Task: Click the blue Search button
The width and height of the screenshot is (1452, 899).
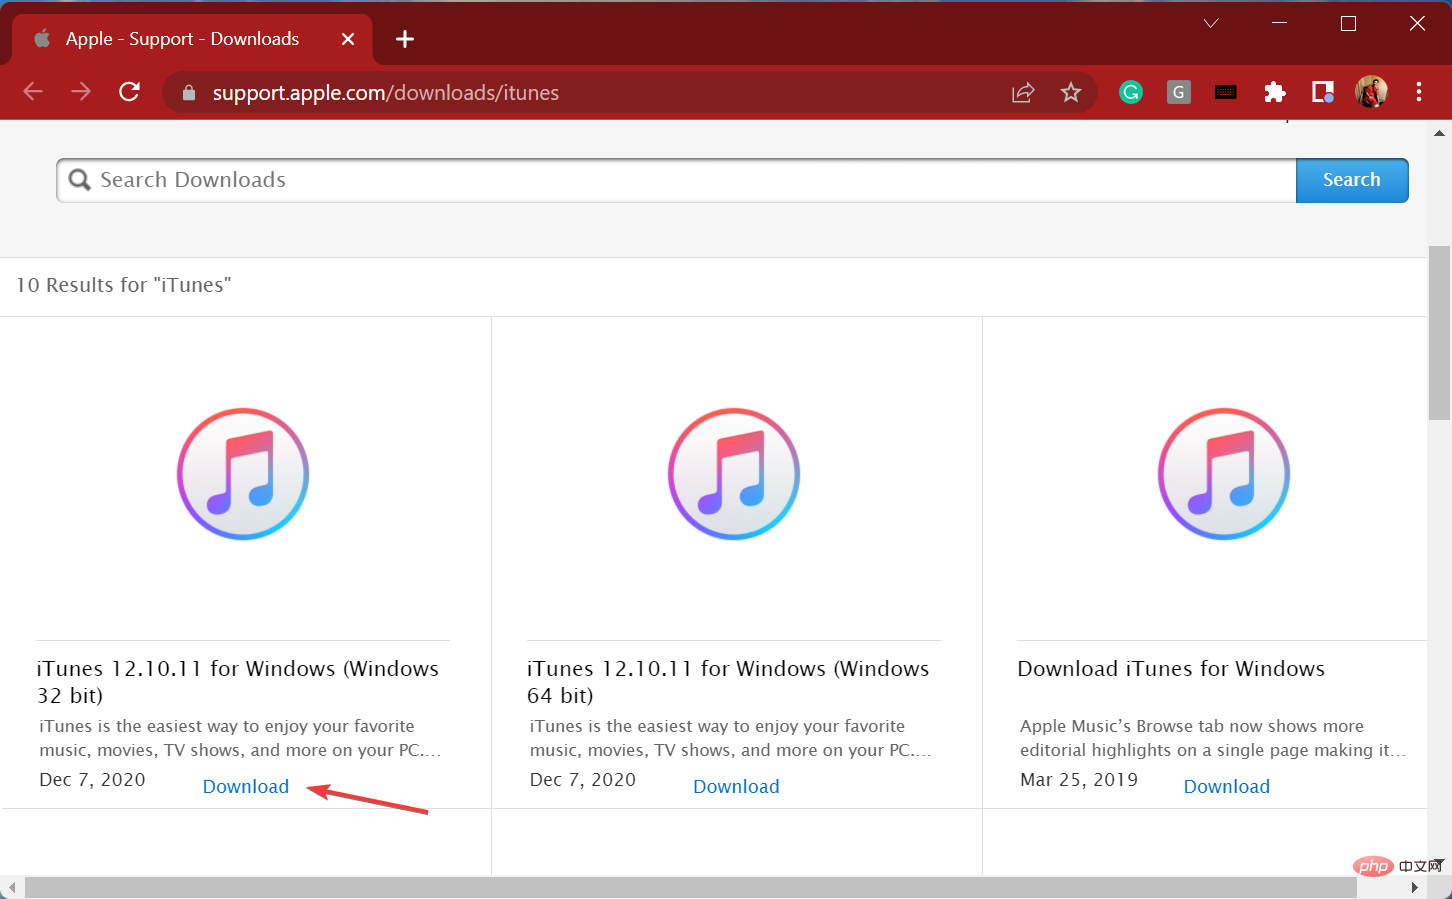Action: (1352, 180)
